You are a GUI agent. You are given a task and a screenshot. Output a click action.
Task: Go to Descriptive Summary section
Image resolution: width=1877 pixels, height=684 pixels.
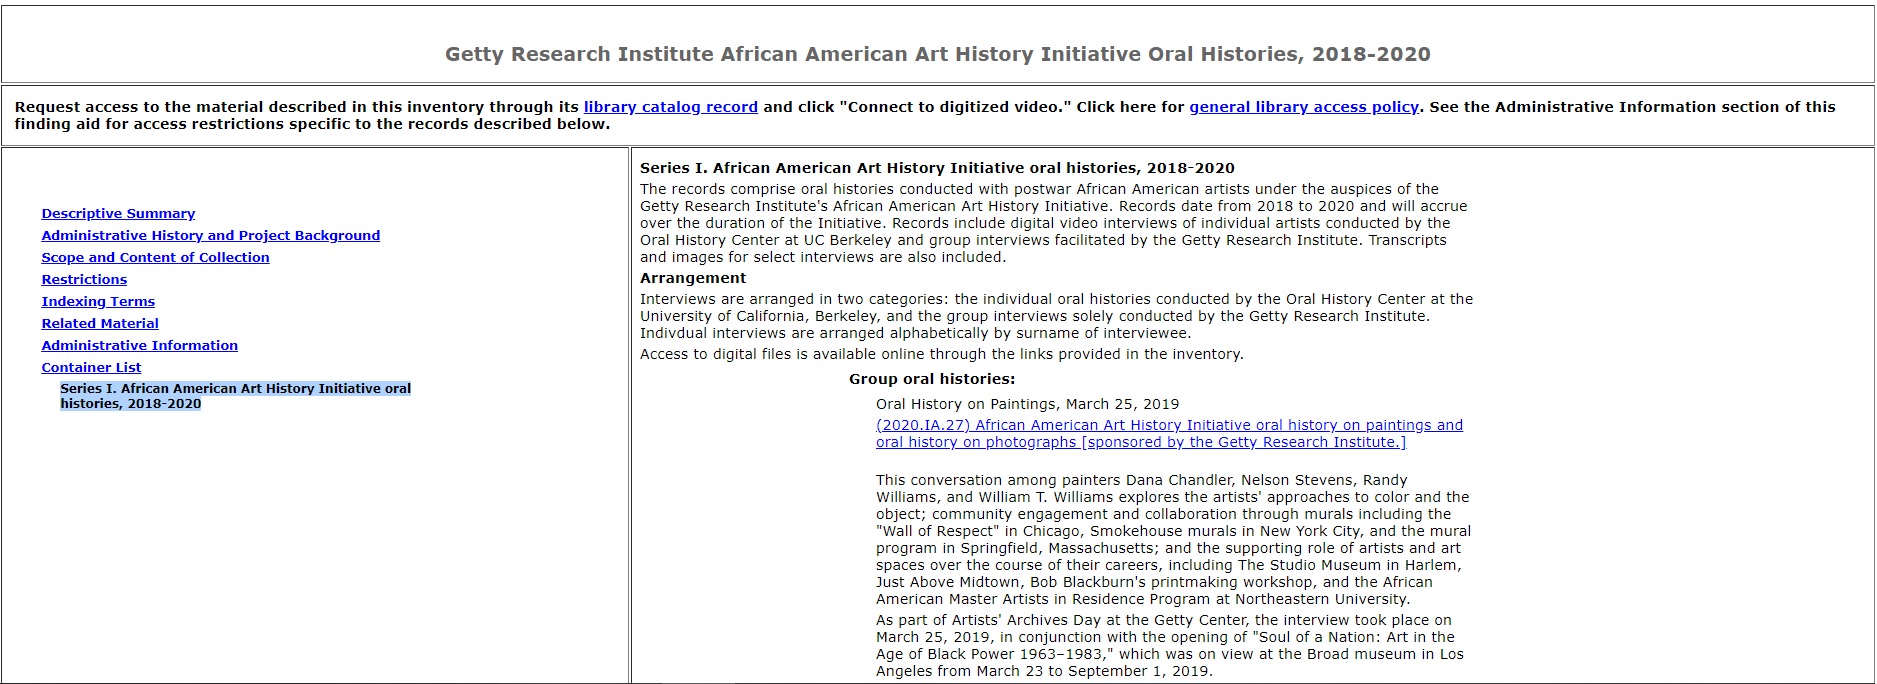118,213
